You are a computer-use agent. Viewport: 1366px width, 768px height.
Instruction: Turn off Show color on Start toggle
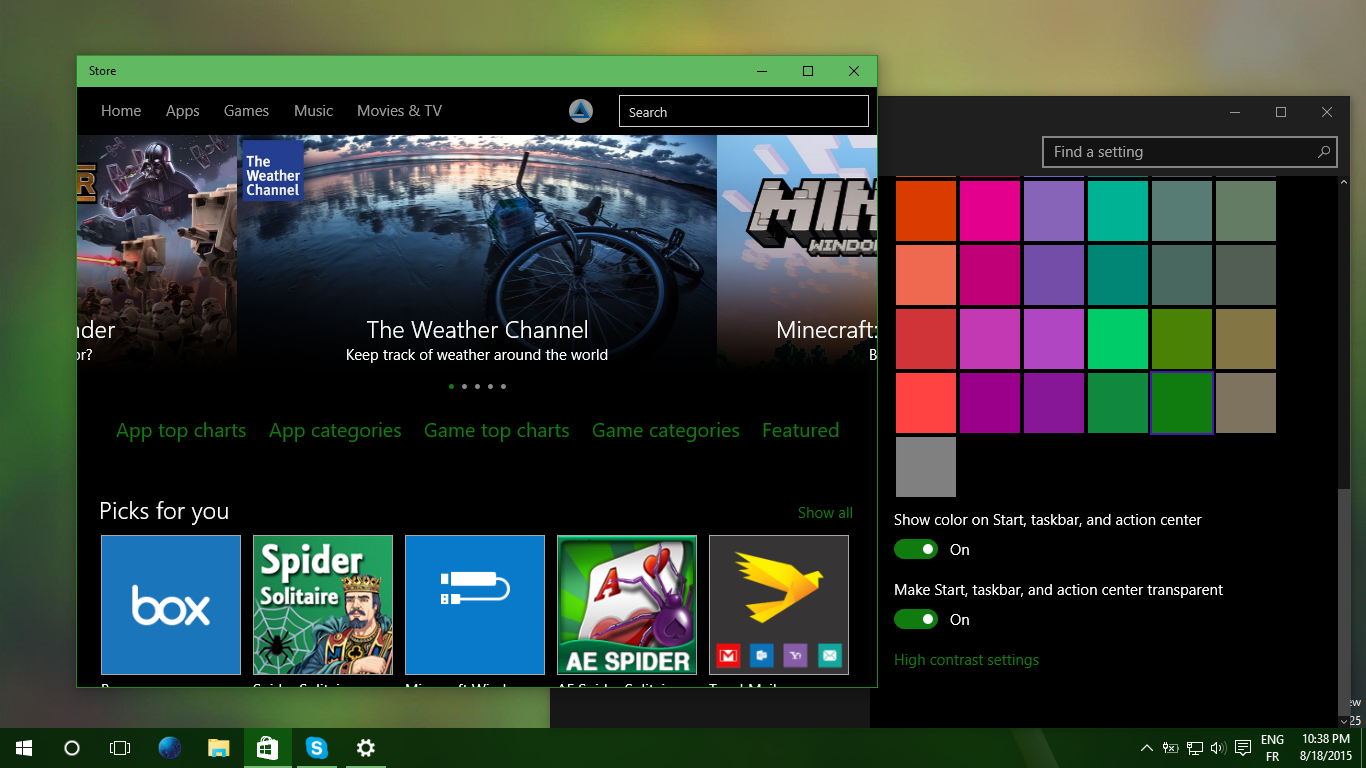[916, 549]
